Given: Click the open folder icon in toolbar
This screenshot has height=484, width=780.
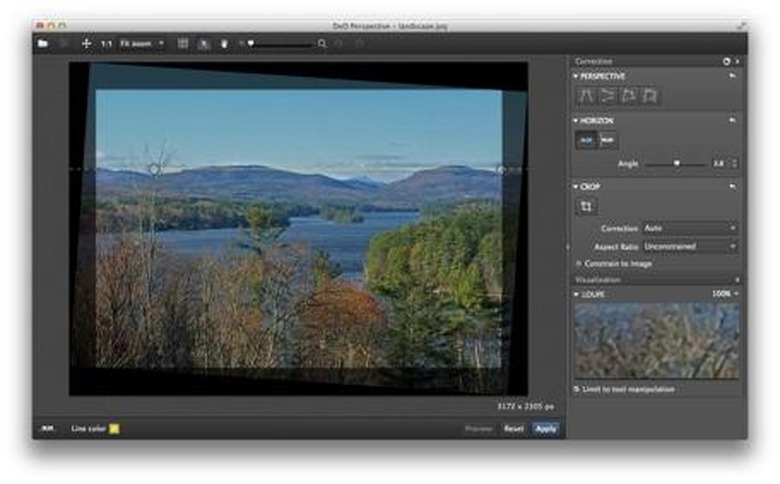Looking at the screenshot, I should [43, 44].
